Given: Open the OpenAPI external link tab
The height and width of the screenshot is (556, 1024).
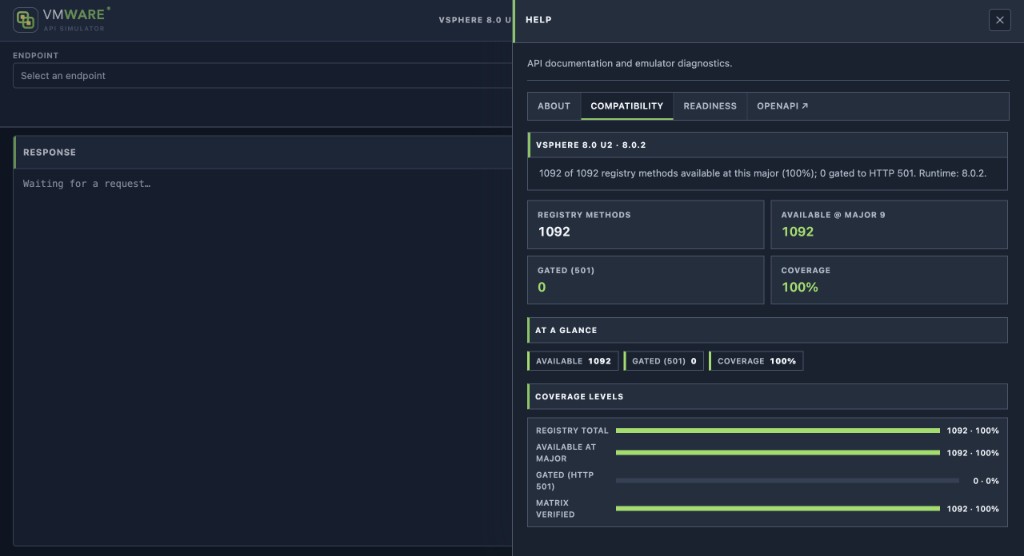Looking at the screenshot, I should pyautogui.click(x=782, y=106).
